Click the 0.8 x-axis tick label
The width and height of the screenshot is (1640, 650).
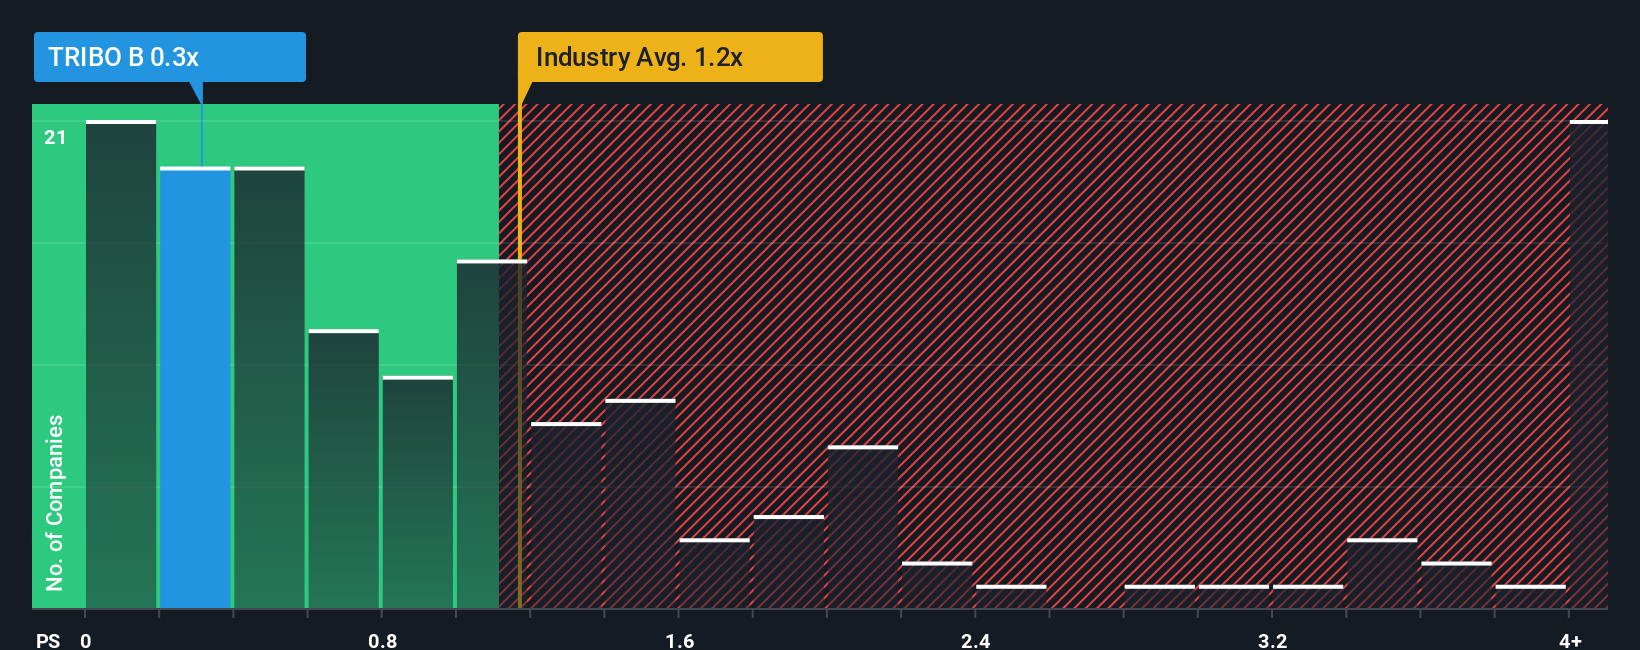pyautogui.click(x=383, y=640)
